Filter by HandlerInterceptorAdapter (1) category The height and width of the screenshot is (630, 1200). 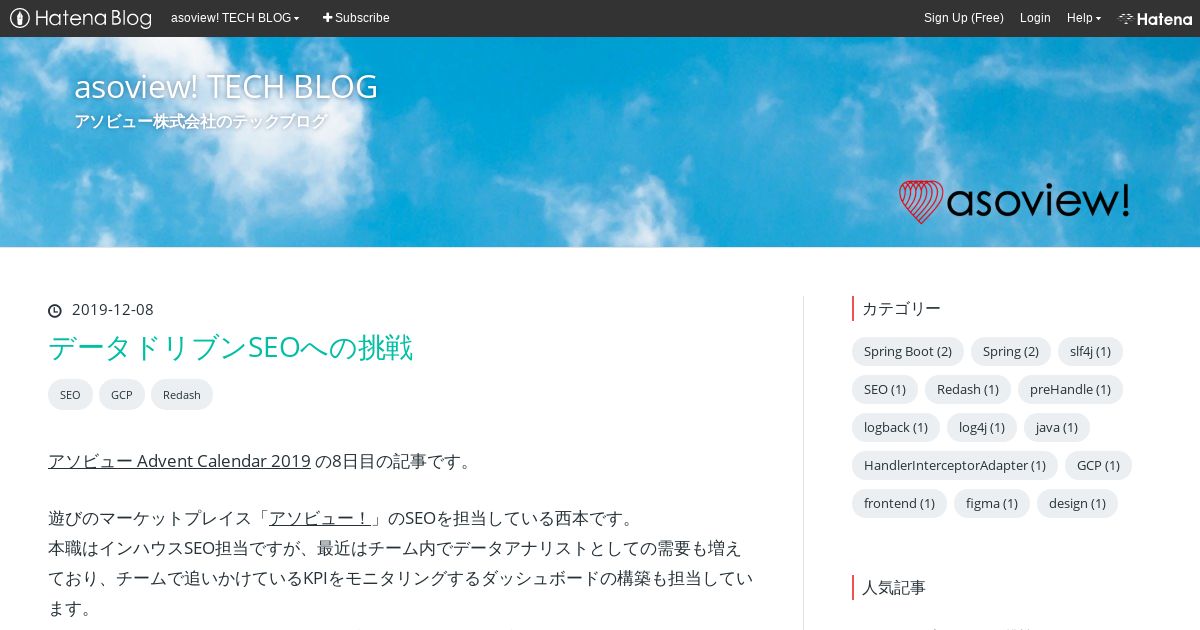(955, 465)
